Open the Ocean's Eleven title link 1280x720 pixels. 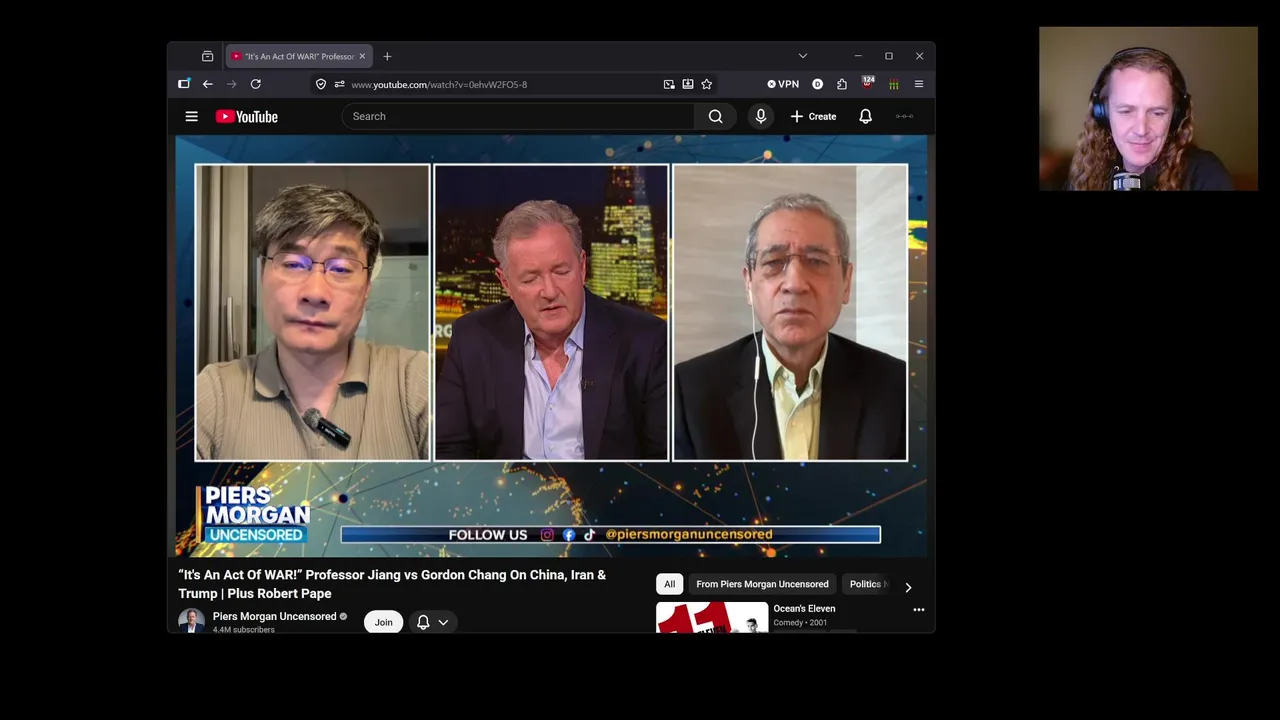(x=804, y=608)
